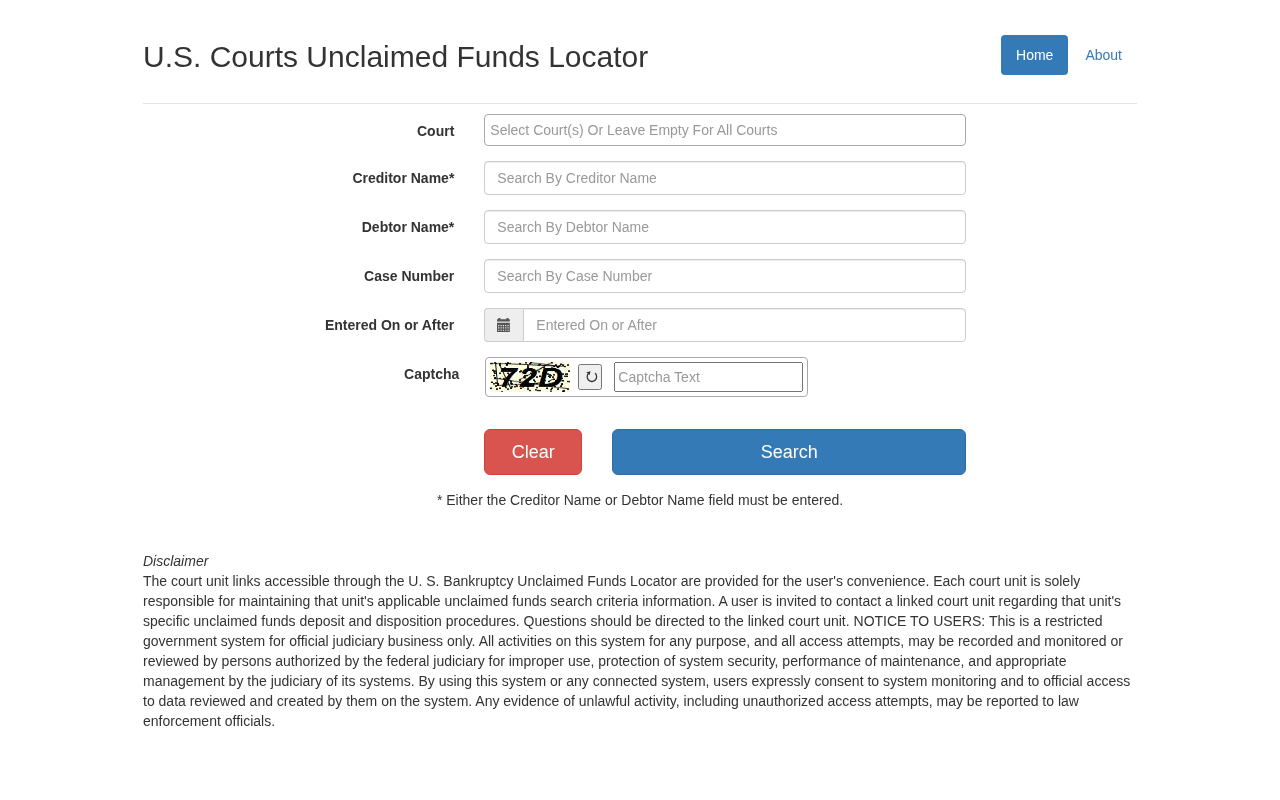
Task: Click the U.S. Courts Unclaimed Funds Locator heading
Action: click(x=395, y=57)
